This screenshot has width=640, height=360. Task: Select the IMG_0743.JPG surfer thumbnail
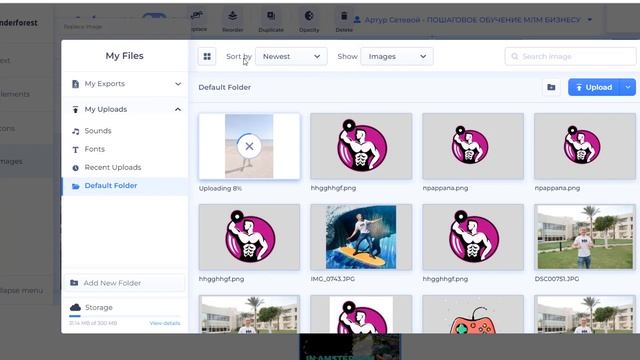[x=361, y=237]
